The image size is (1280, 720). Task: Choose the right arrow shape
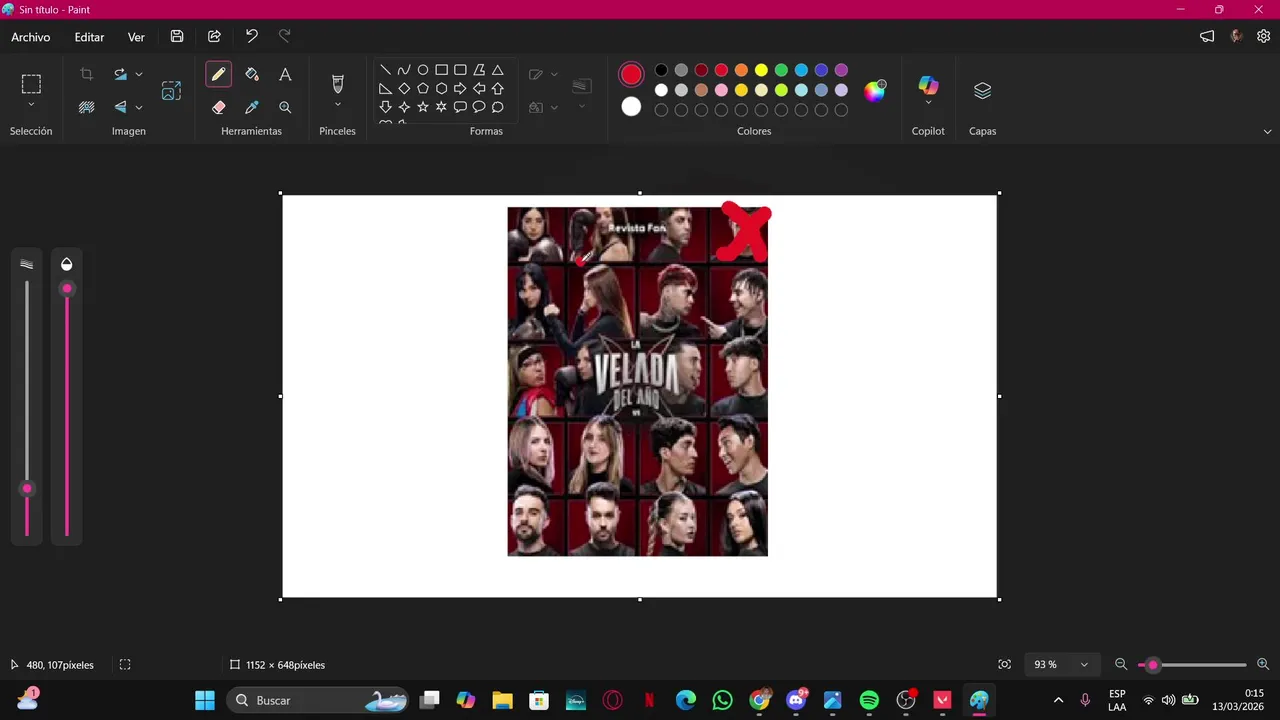pyautogui.click(x=460, y=89)
